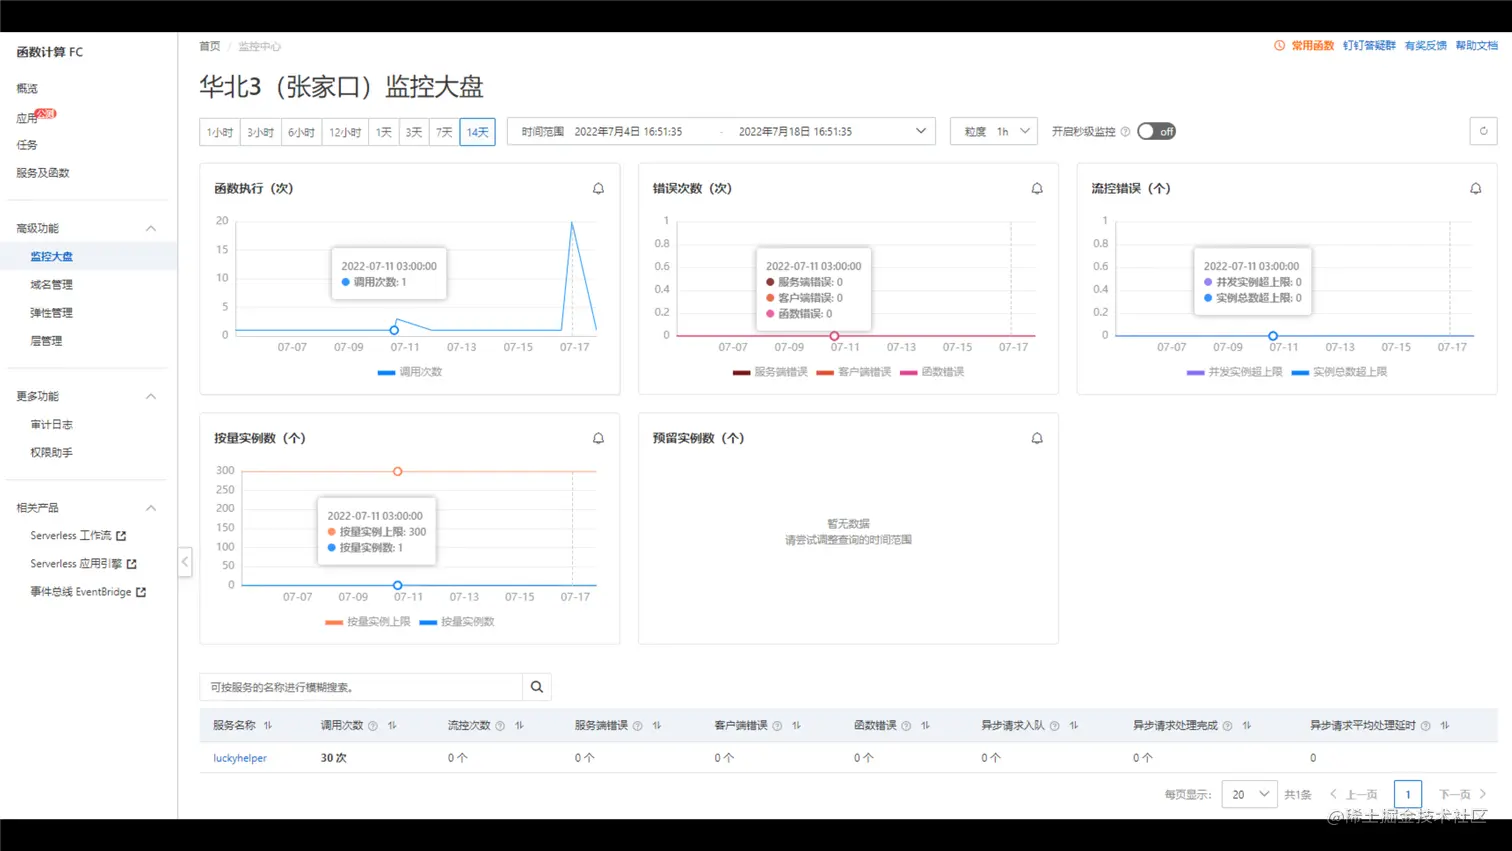Click page number 1 in pagination
Viewport: 1512px width, 851px height.
[x=1407, y=794]
